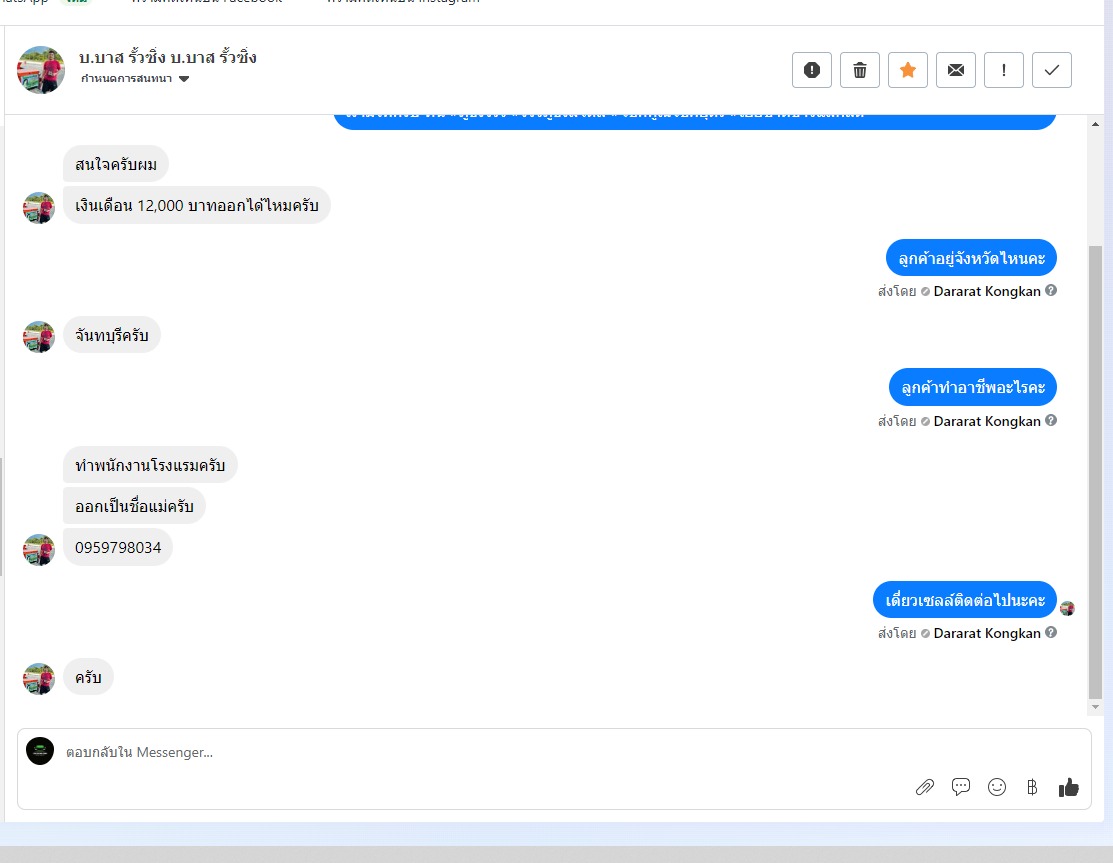Click the message ทำพนักงานโรงแรมครับ
This screenshot has height=863, width=1113.
coord(150,465)
